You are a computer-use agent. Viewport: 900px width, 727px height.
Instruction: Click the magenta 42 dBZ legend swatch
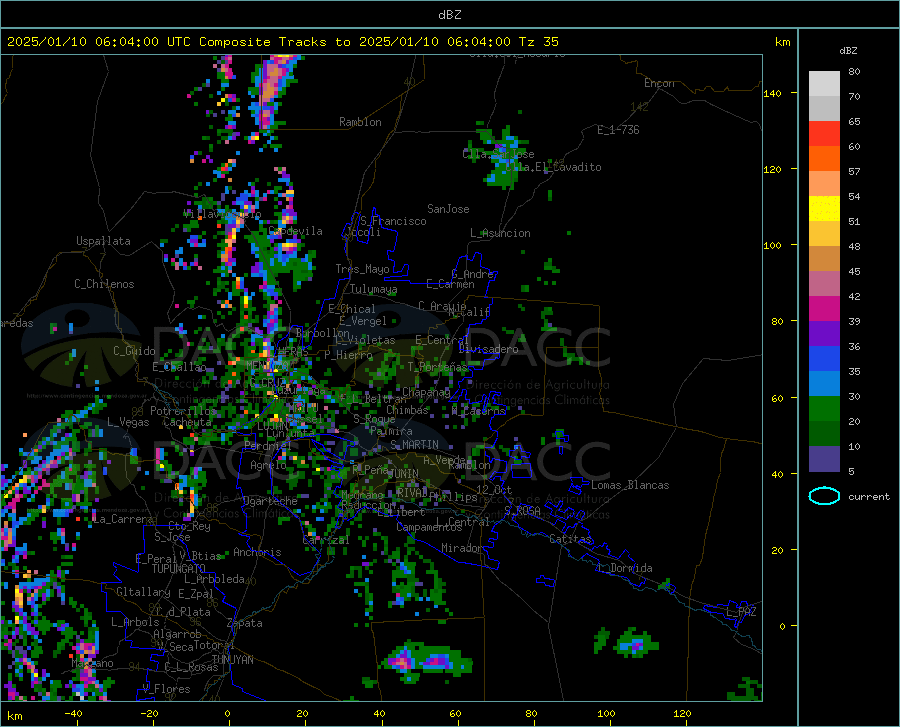pos(824,309)
